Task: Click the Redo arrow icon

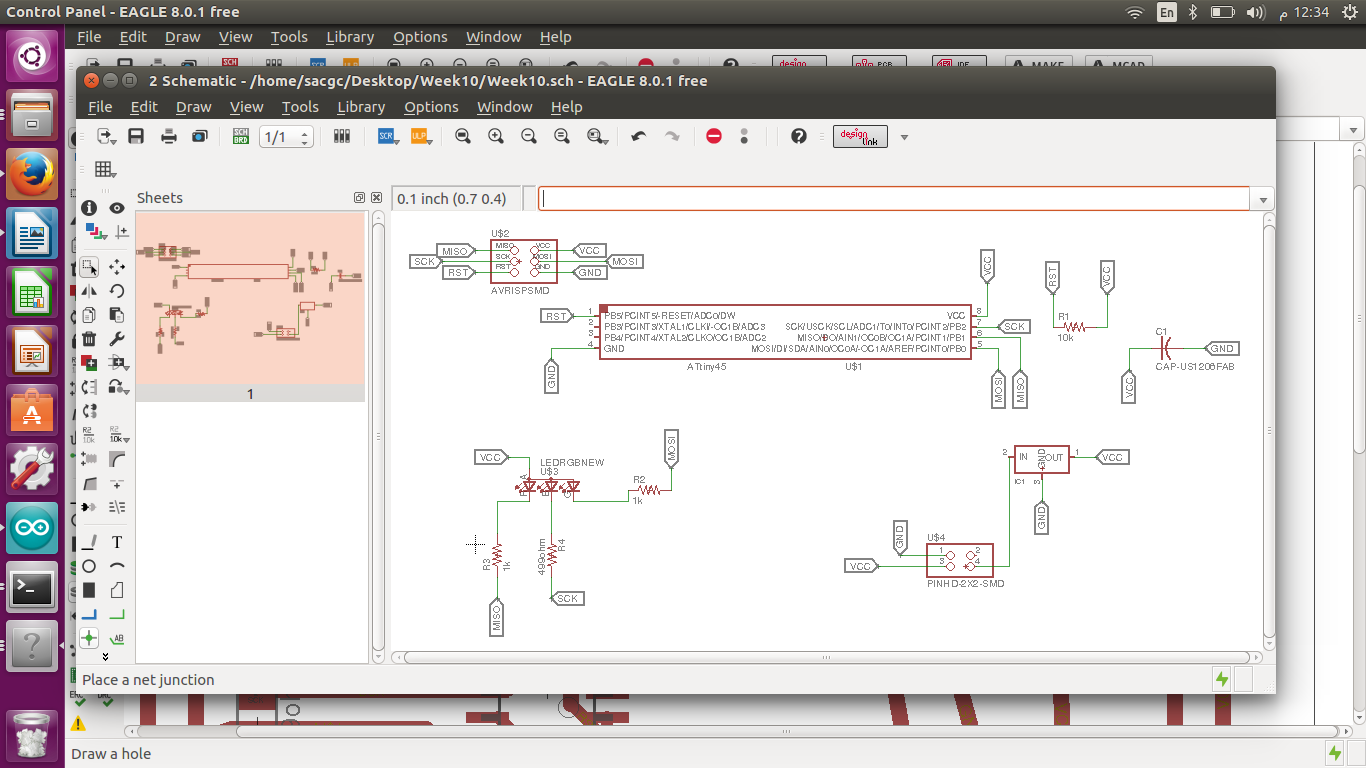Action: [672, 136]
